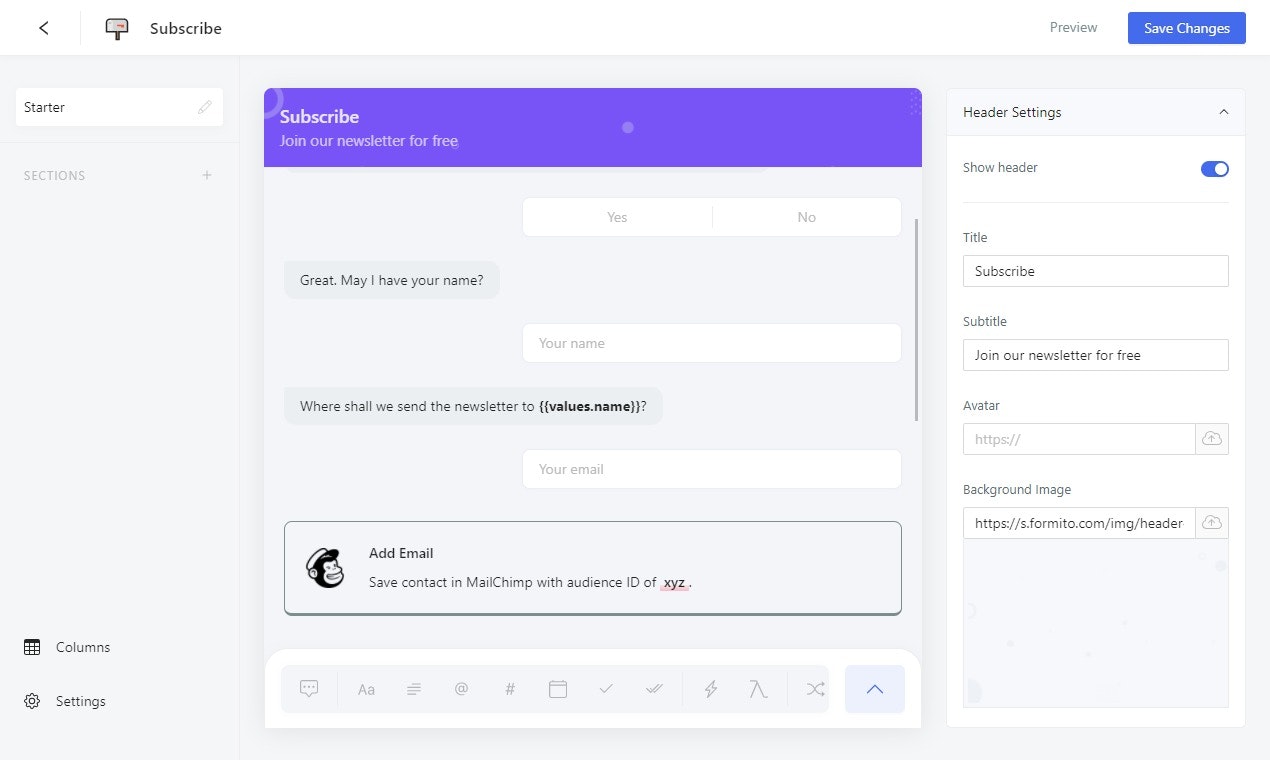Edit the Background Image URL field
The width and height of the screenshot is (1270, 760).
point(1079,523)
